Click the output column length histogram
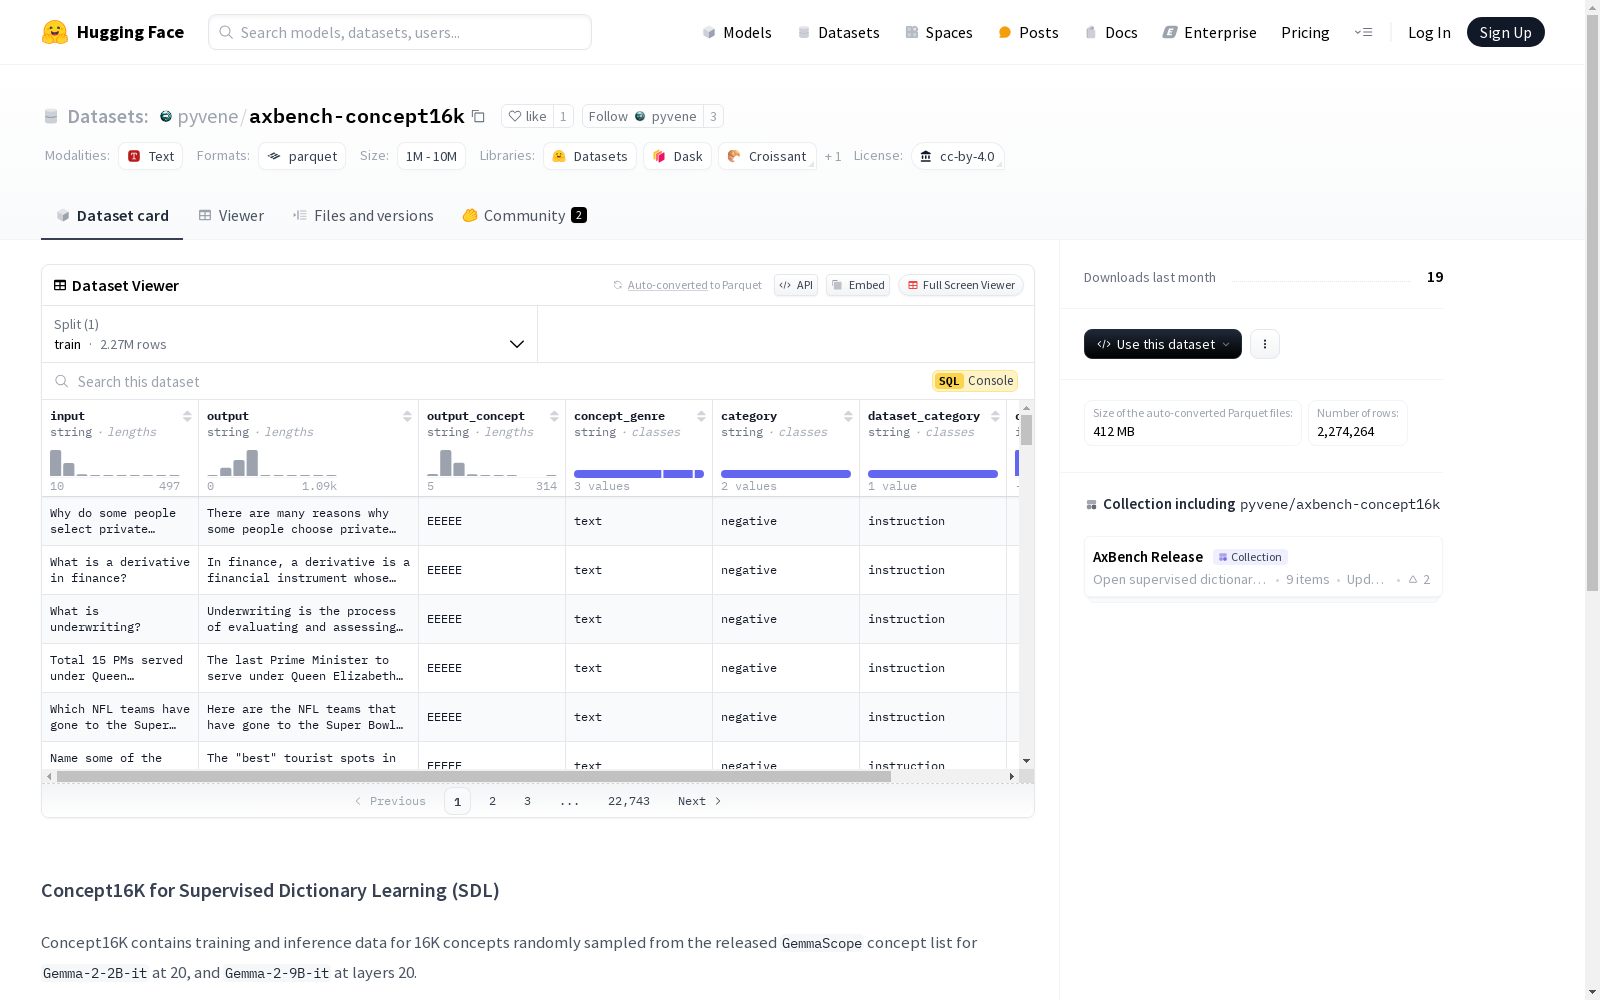 click(272, 463)
